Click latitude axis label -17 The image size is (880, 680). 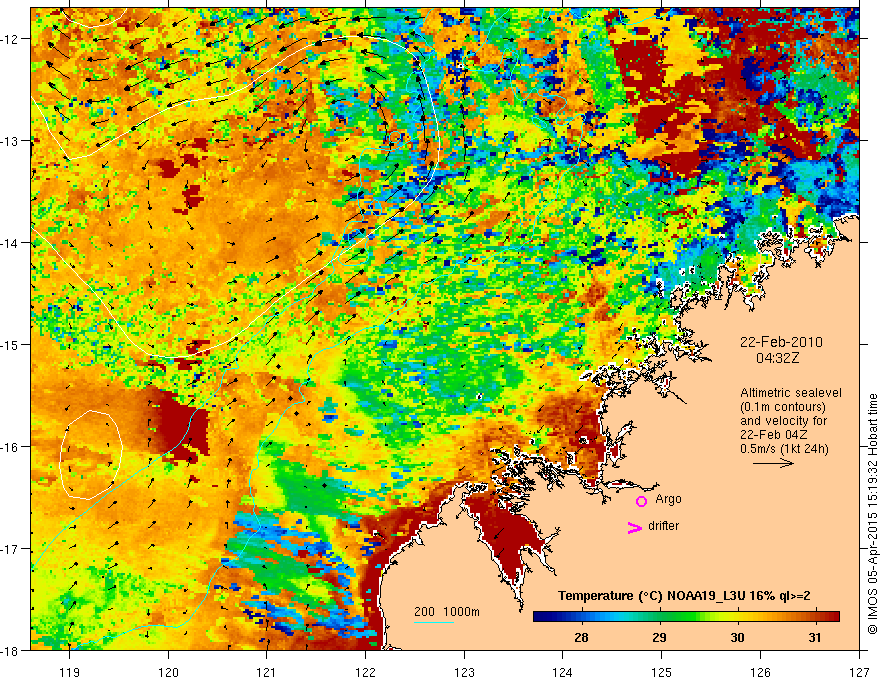pyautogui.click(x=10, y=549)
